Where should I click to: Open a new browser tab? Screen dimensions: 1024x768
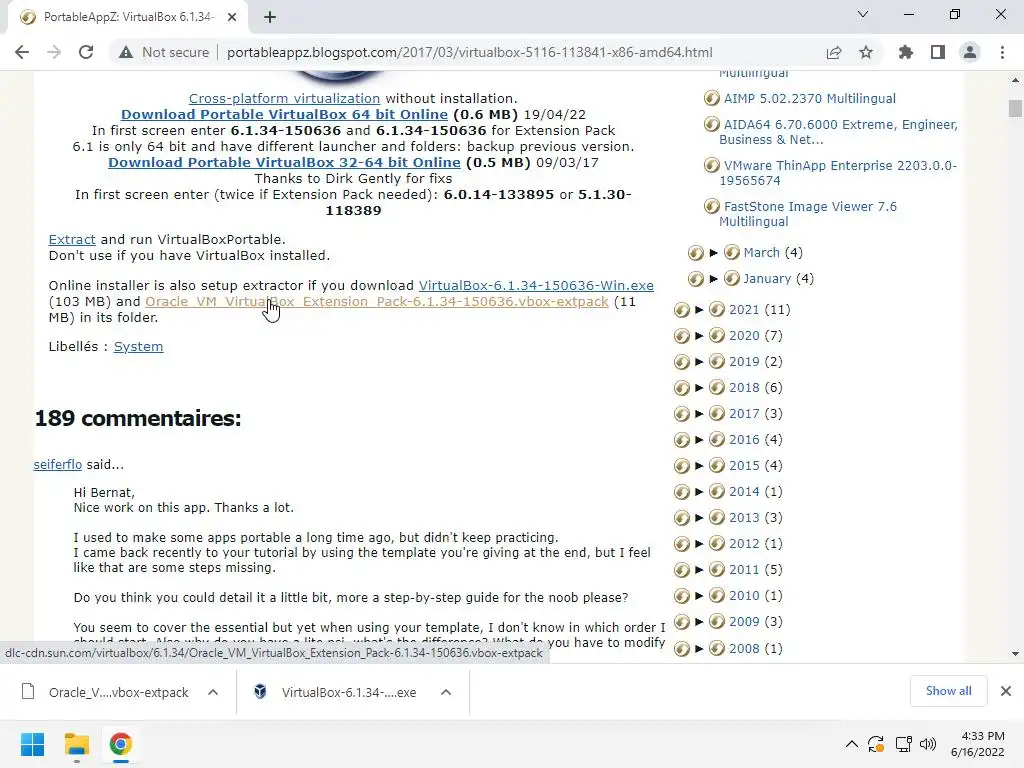click(x=270, y=17)
